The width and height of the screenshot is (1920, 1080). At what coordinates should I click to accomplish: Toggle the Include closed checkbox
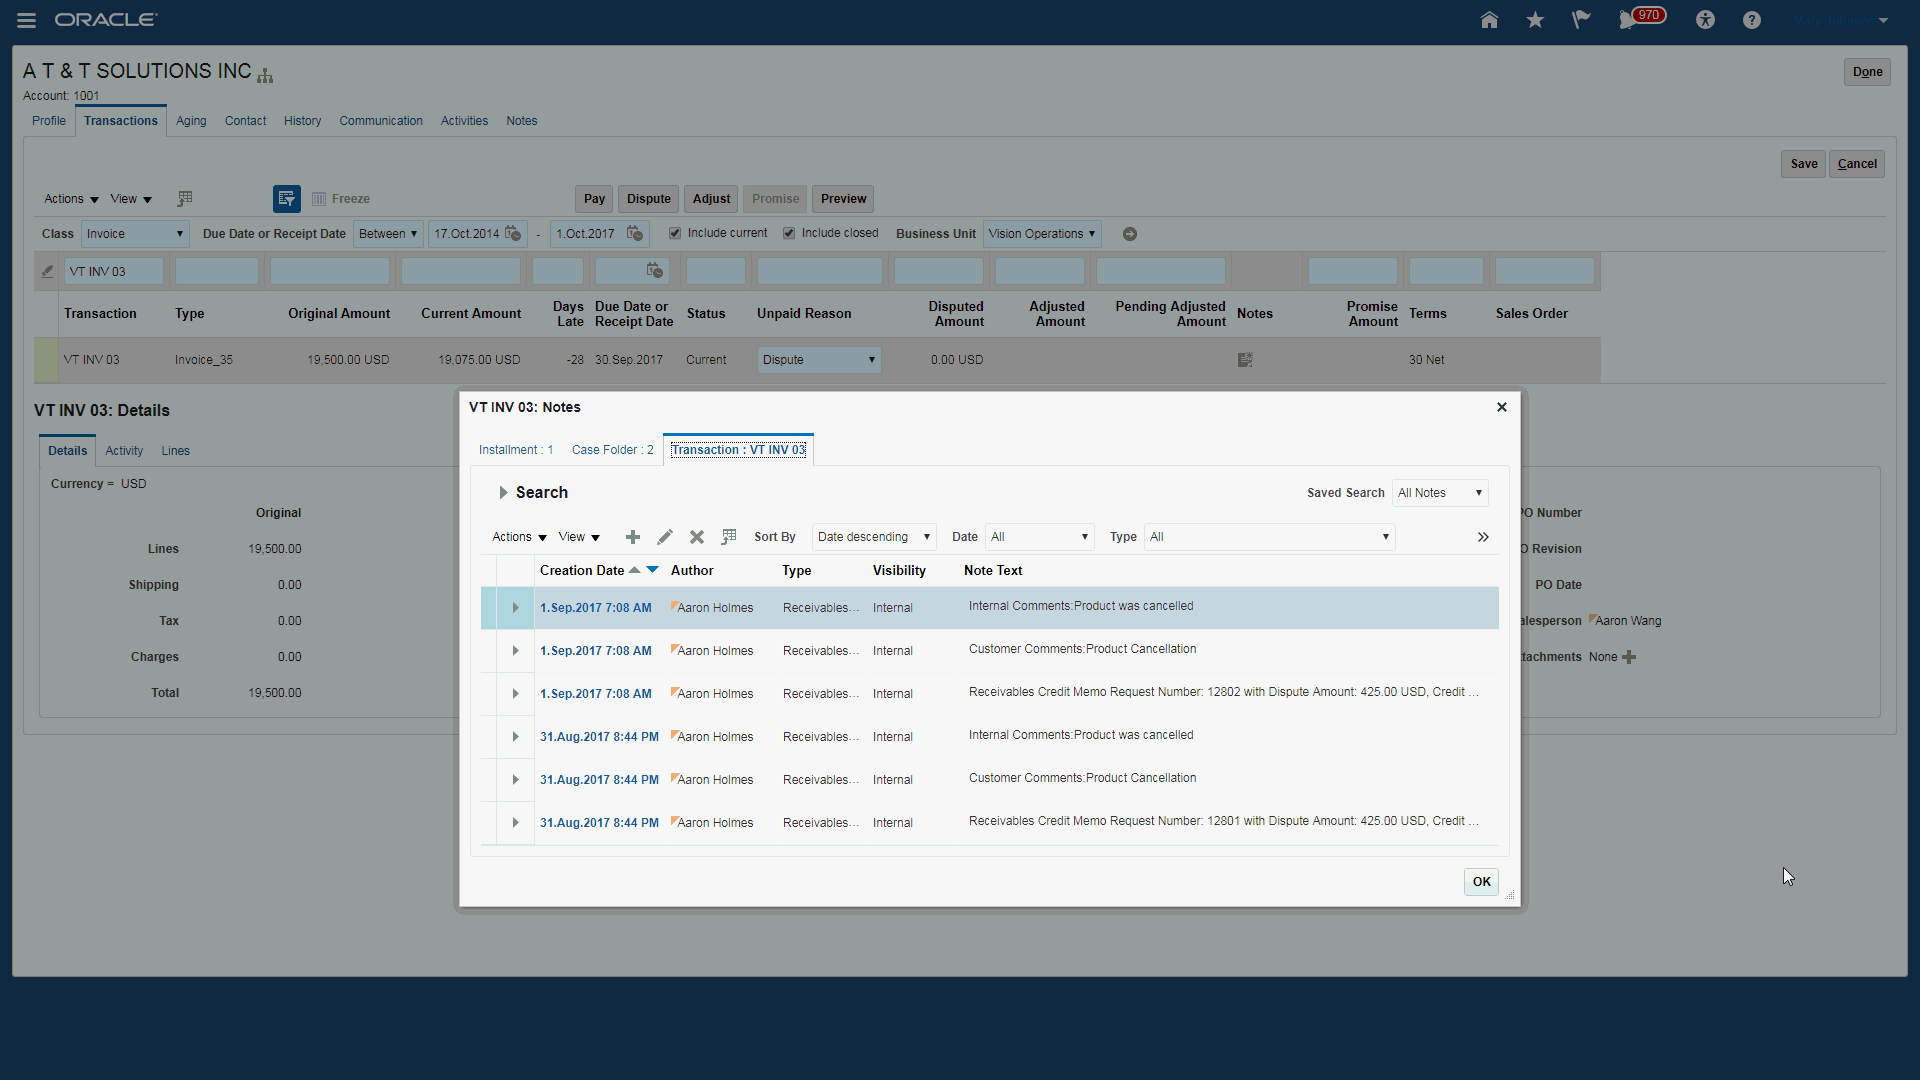pyautogui.click(x=789, y=233)
